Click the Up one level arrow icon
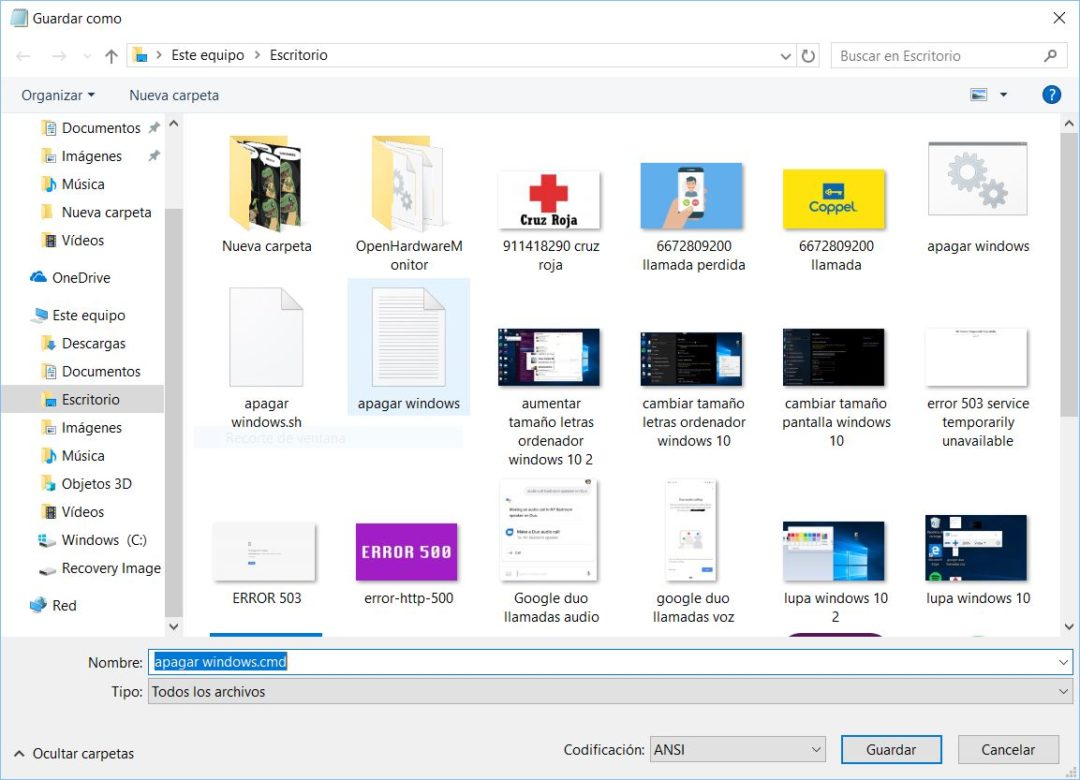 pyautogui.click(x=111, y=56)
